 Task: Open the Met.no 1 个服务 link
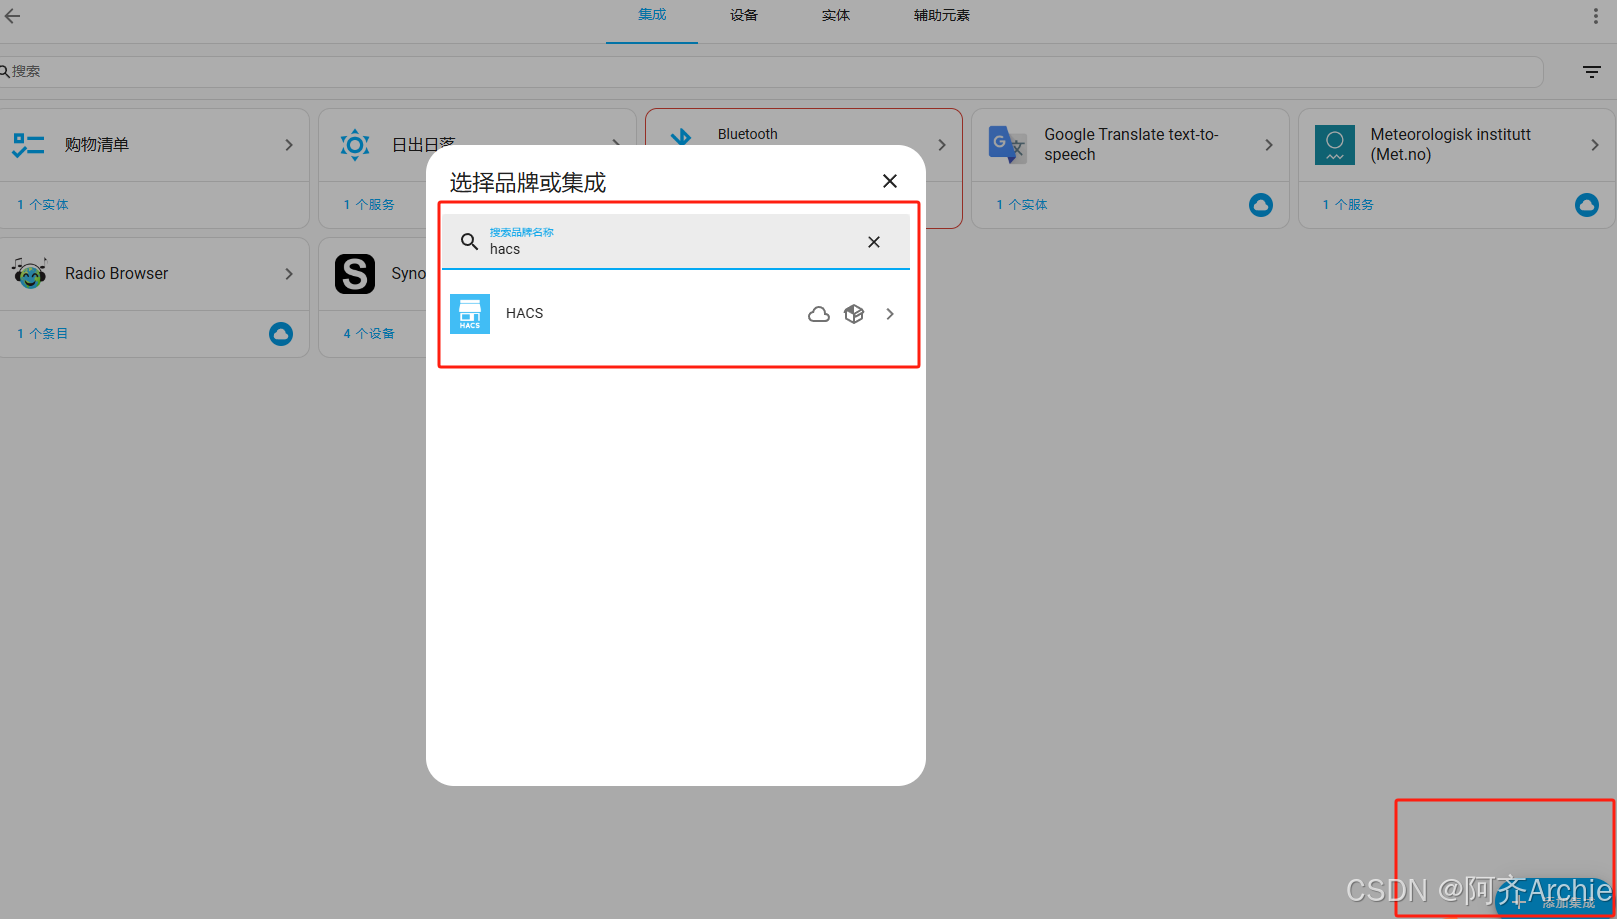(x=1348, y=205)
